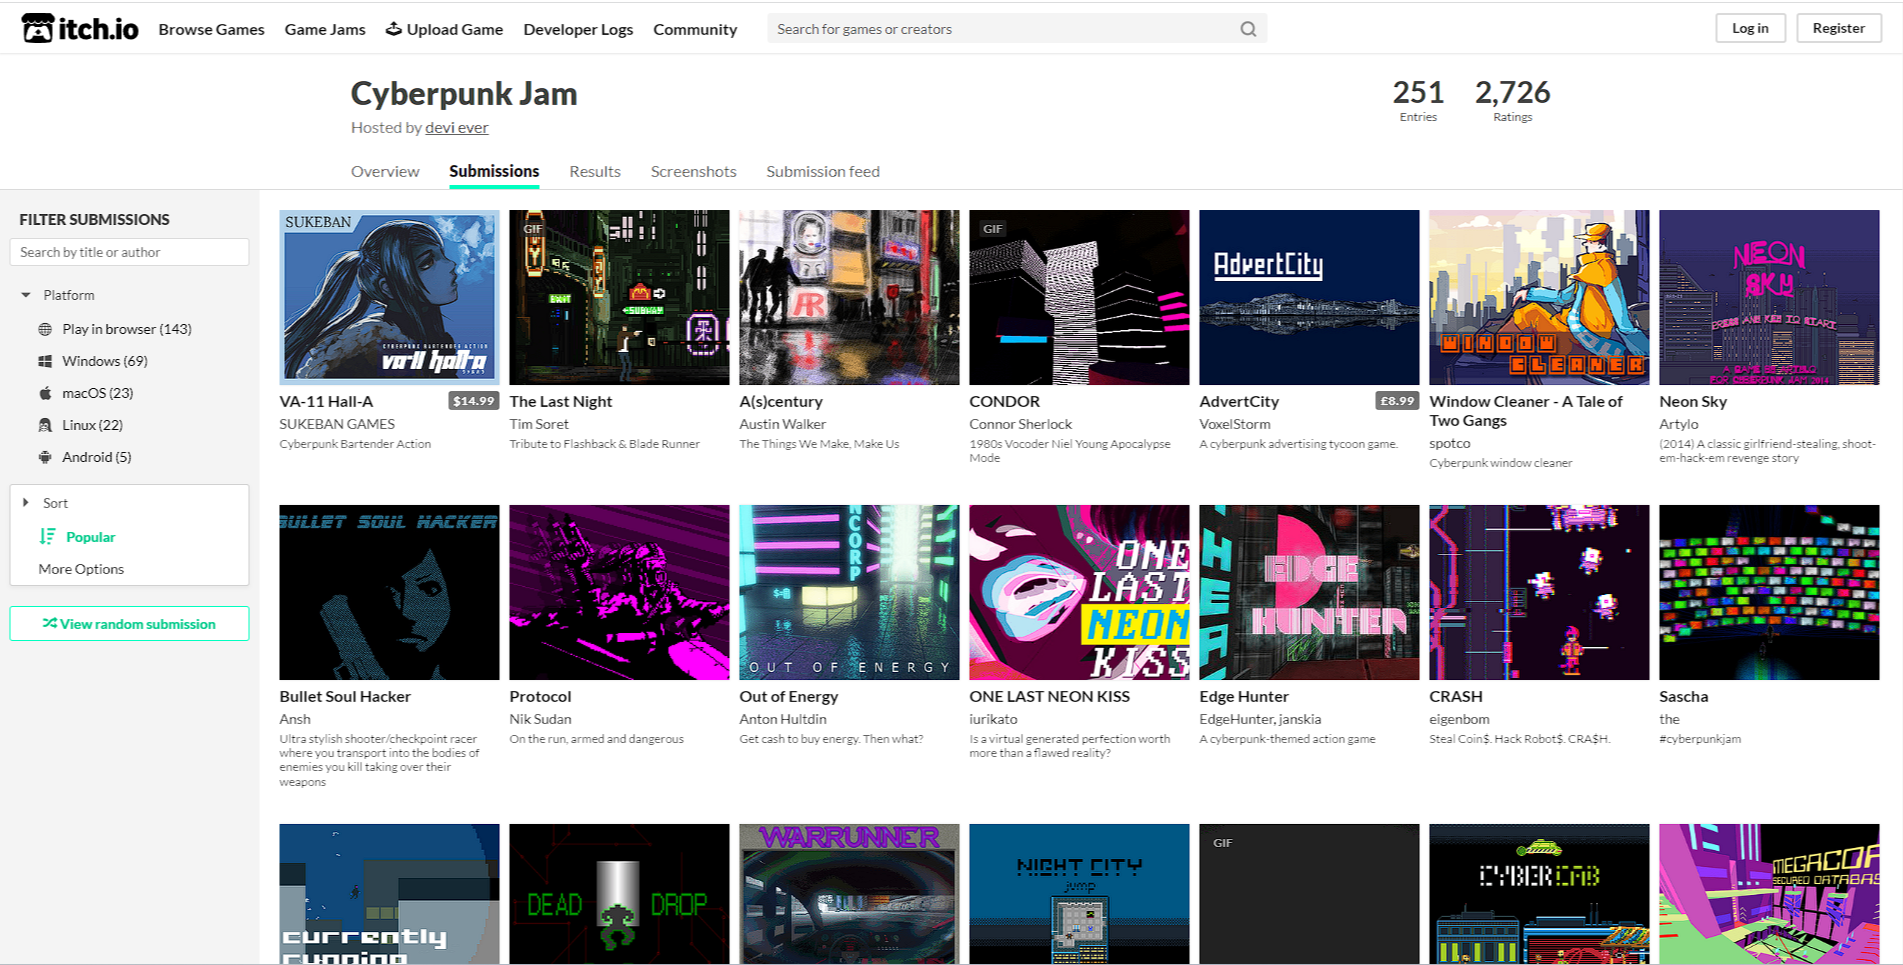1903x965 pixels.
Task: Click the Linux penguin icon
Action: pos(45,425)
